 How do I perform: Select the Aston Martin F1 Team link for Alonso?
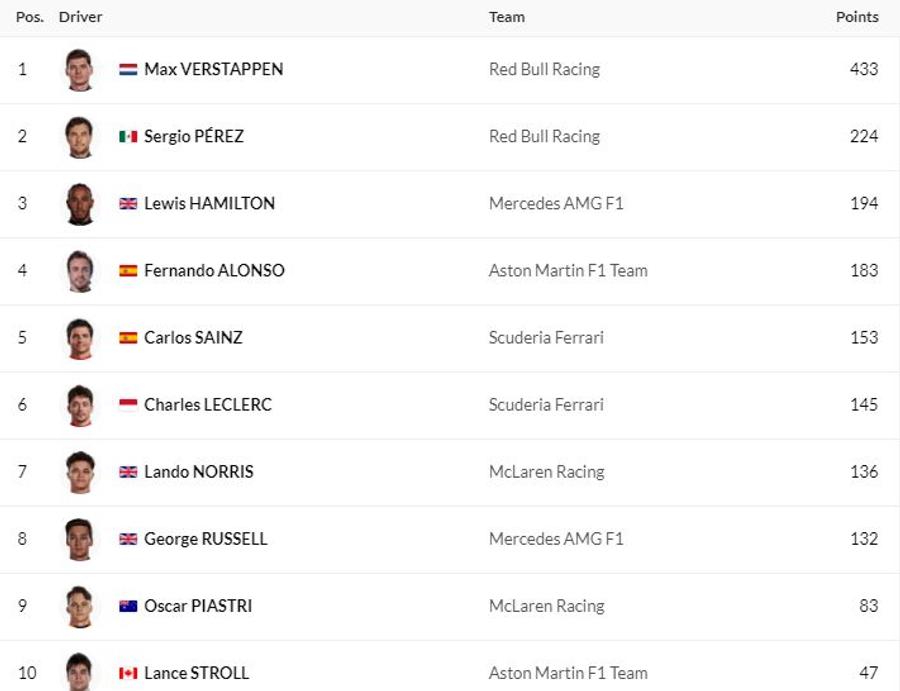(568, 271)
